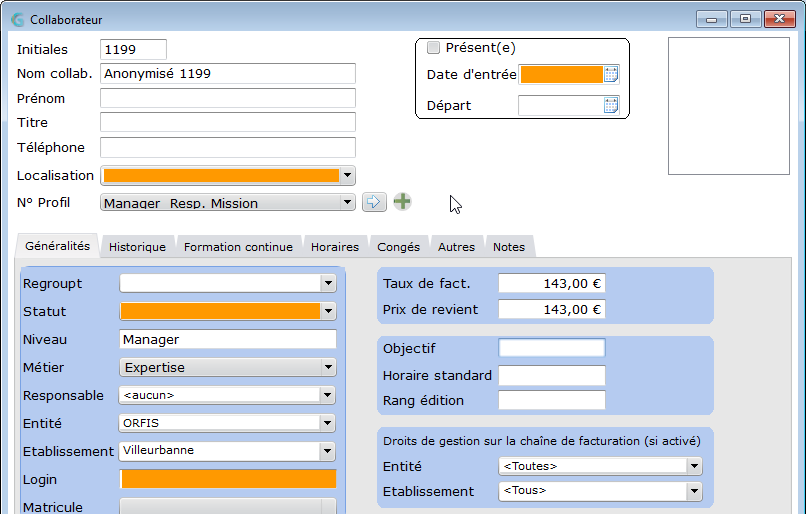806x514 pixels.
Task: Add a new profile with green plus
Action: [402, 201]
